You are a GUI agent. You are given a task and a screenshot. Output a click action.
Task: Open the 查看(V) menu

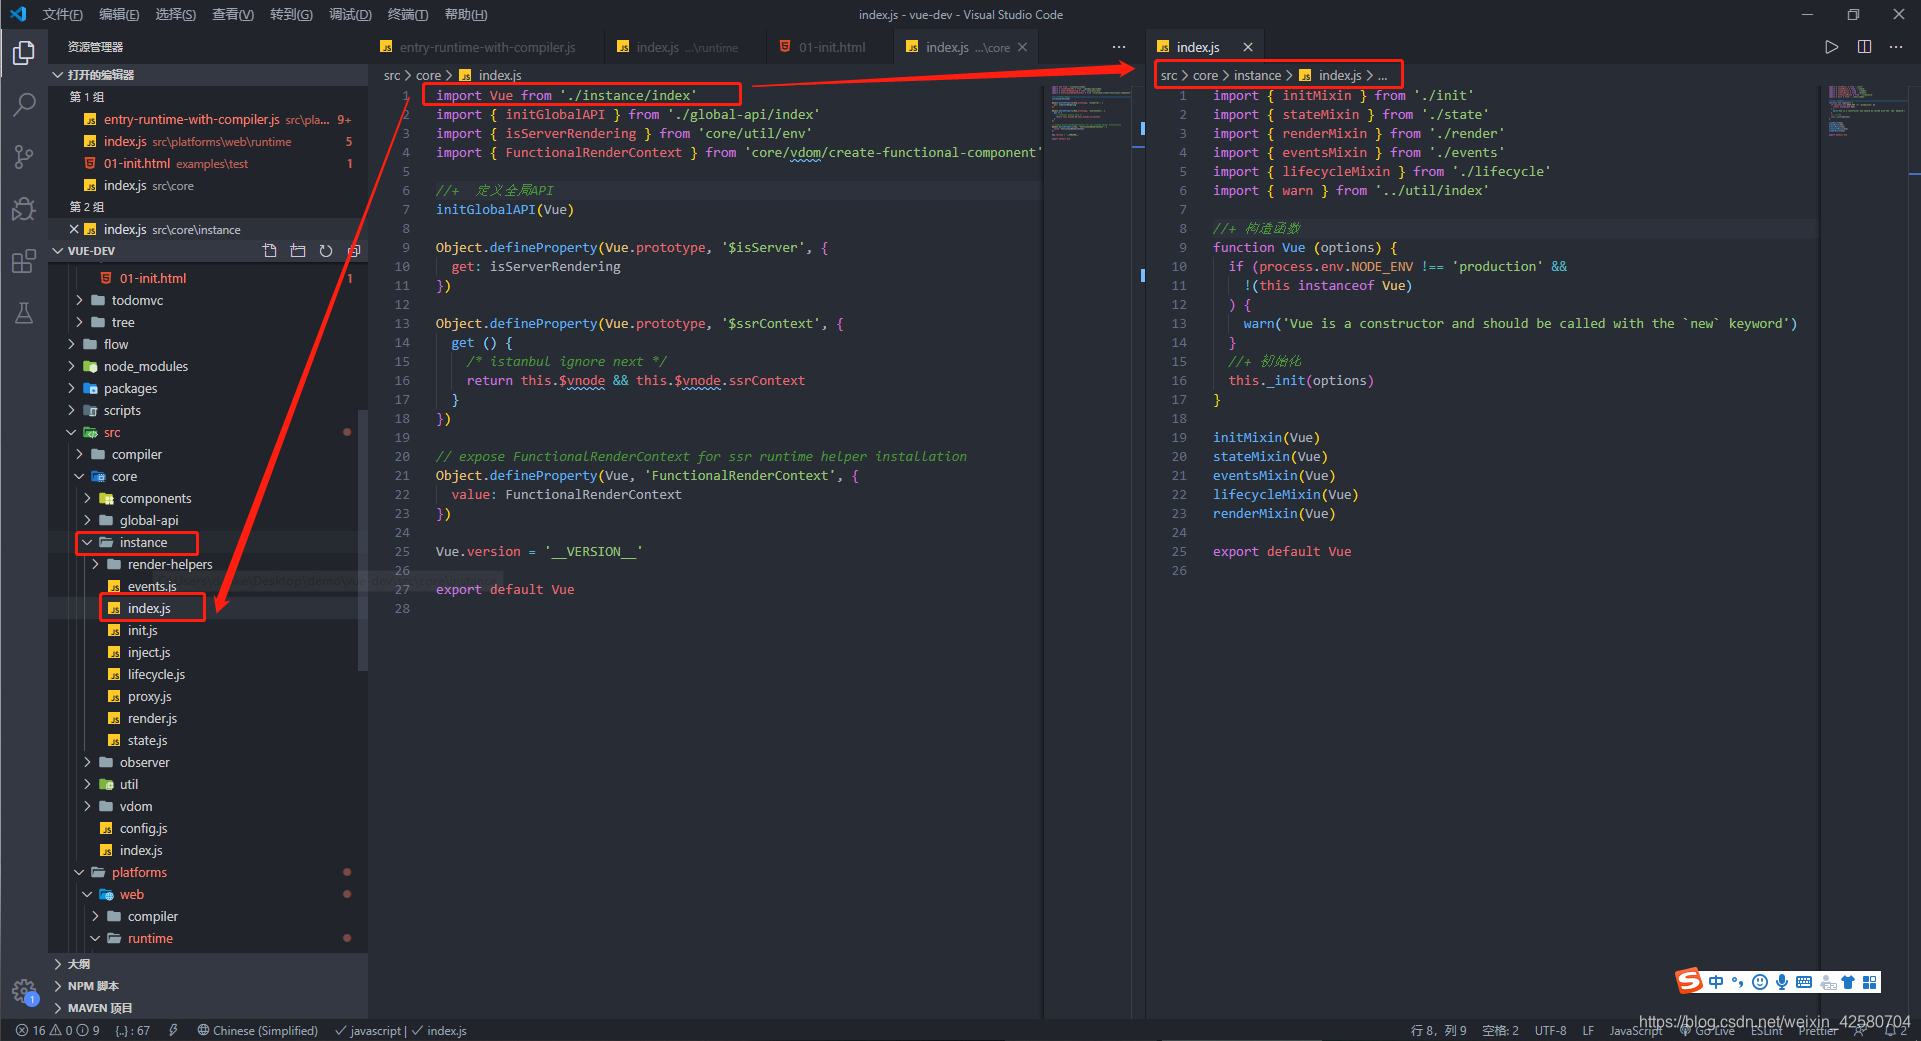point(233,14)
